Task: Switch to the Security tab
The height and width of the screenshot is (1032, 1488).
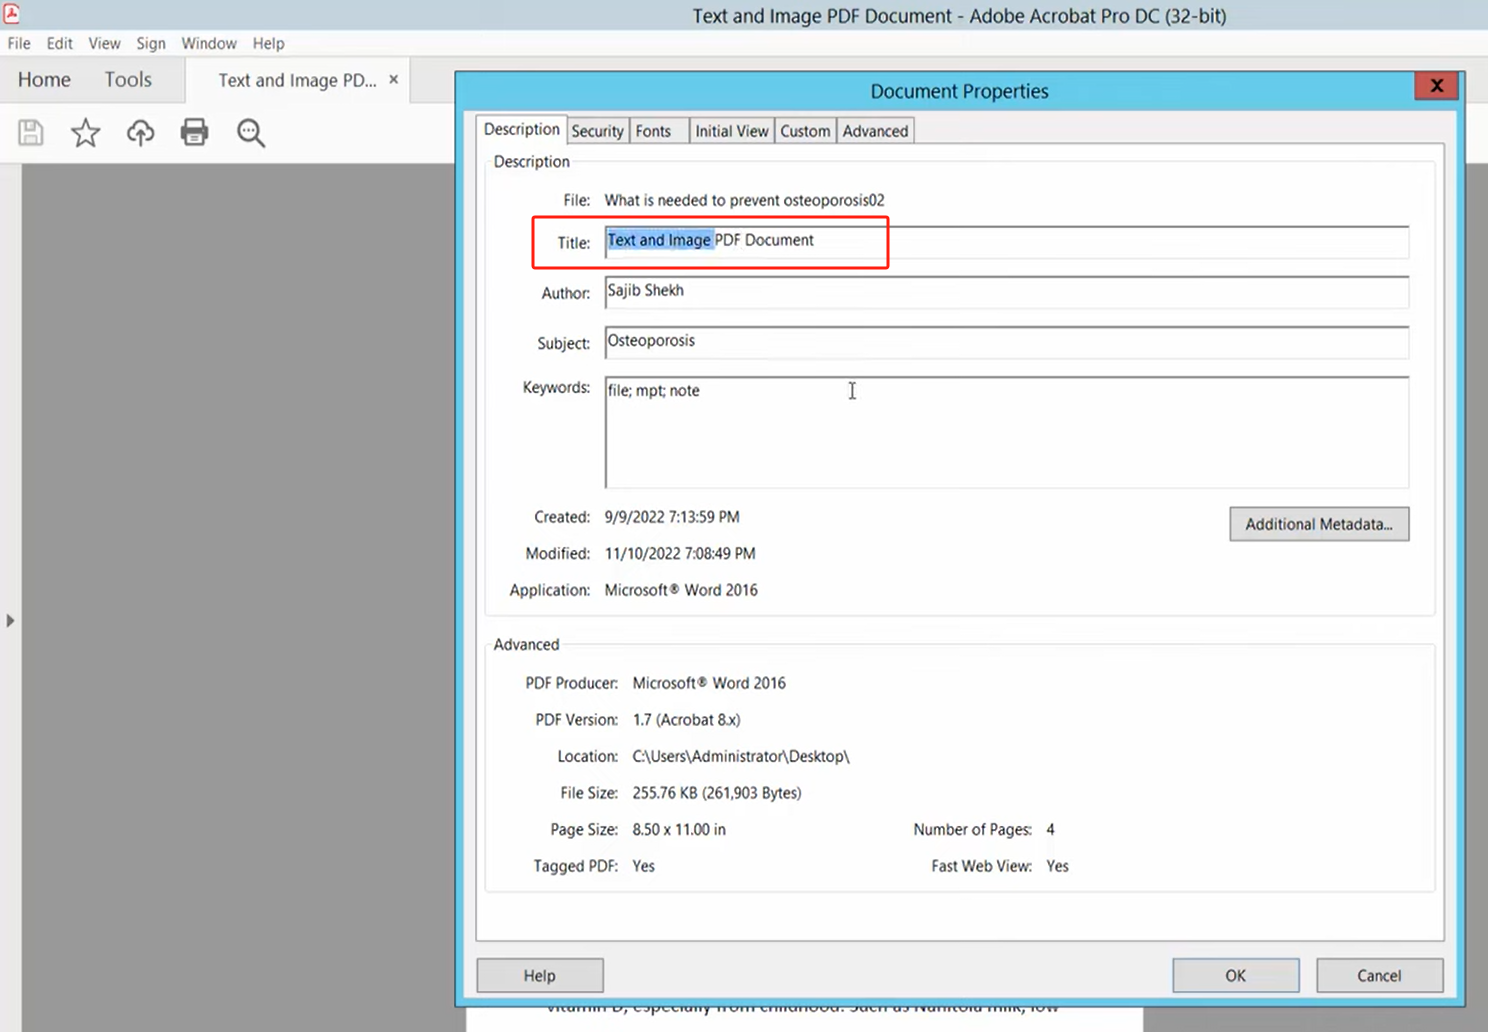Action: [597, 131]
